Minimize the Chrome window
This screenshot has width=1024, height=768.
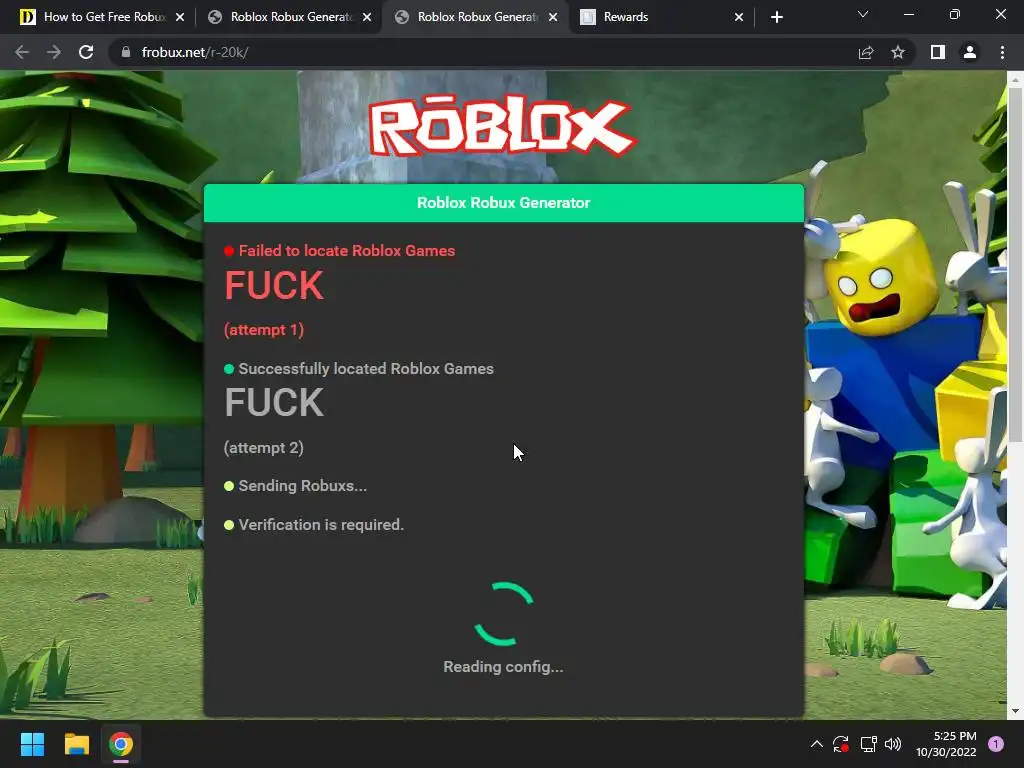click(908, 14)
